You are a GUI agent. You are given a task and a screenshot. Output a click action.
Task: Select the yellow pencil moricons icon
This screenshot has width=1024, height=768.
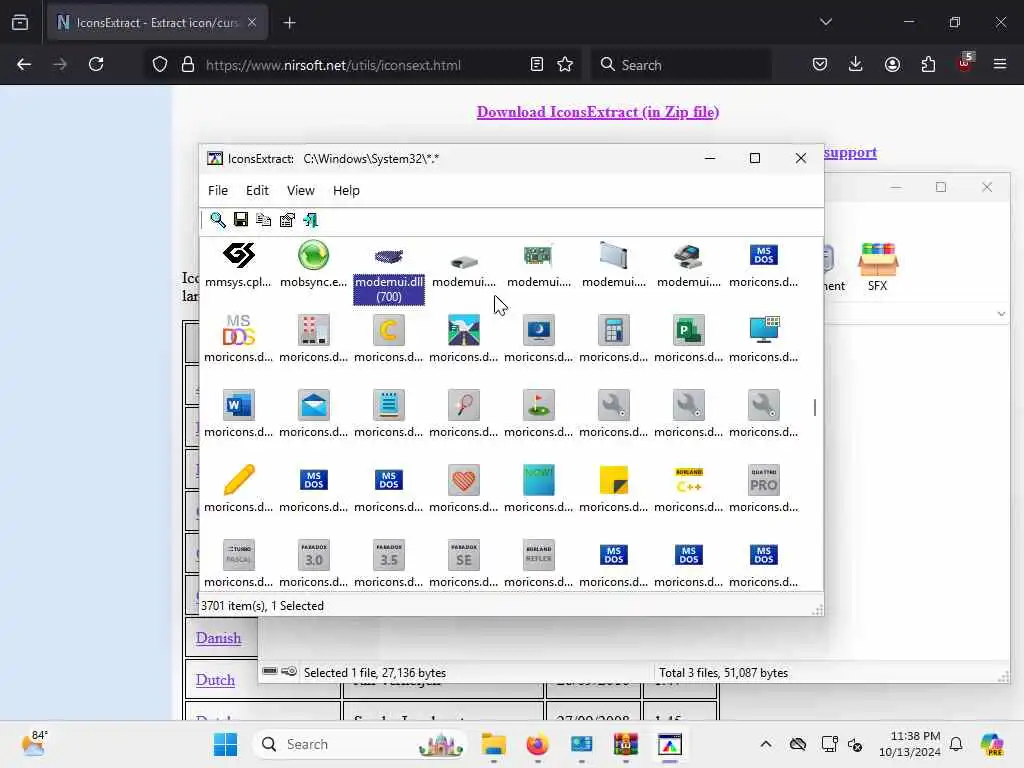tap(238, 488)
